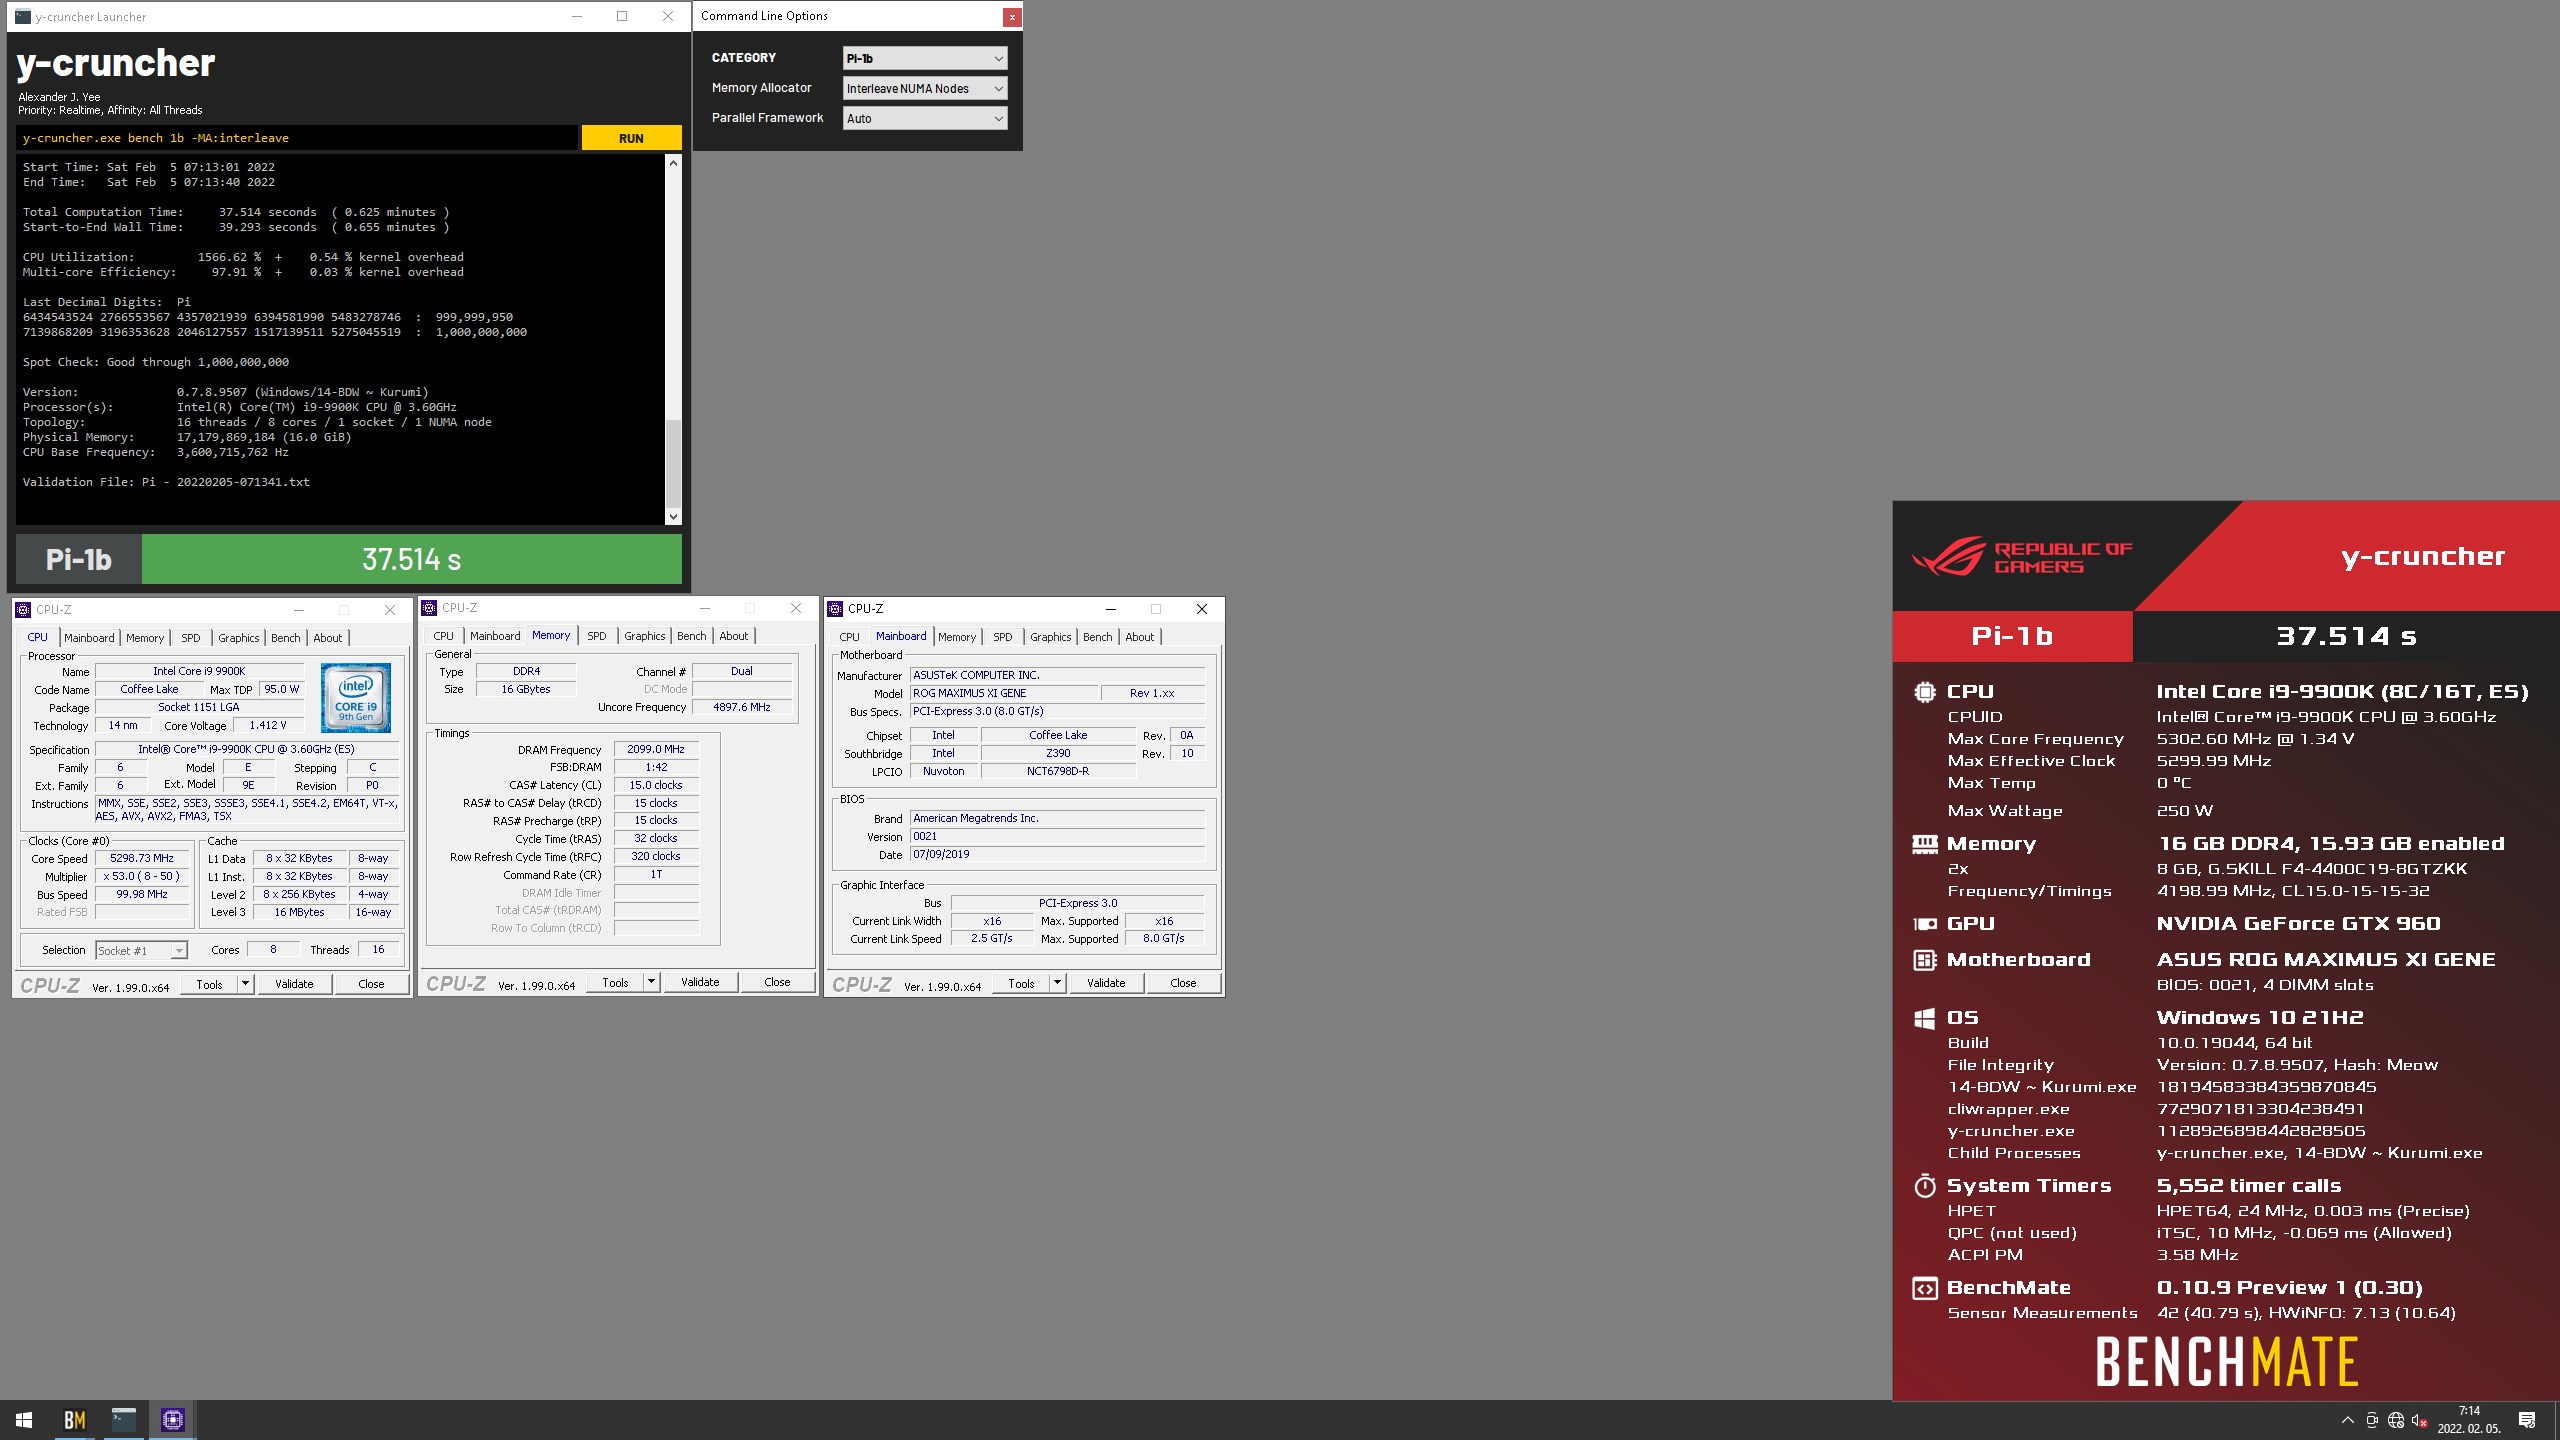Switch to SPD tab in CPU-Z CPU window
This screenshot has width=2560, height=1440.
click(190, 638)
